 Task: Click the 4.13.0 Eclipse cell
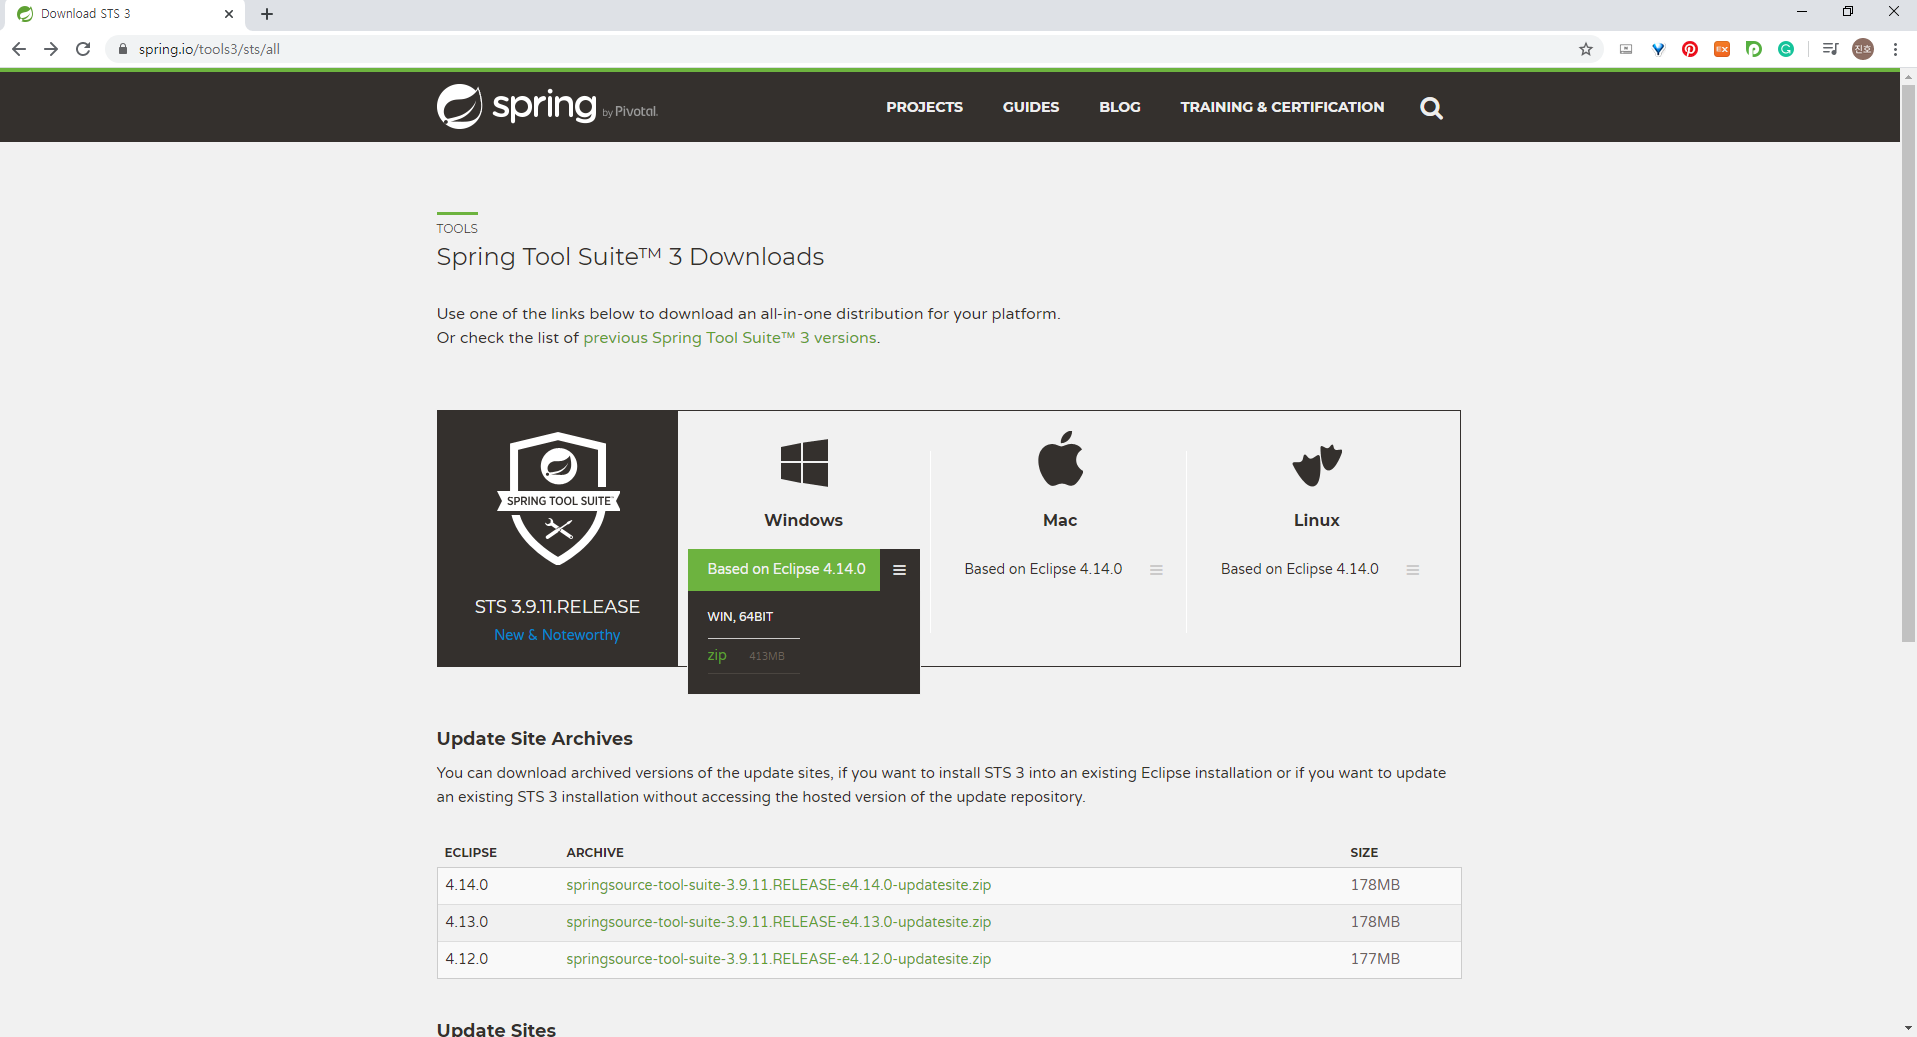467,922
